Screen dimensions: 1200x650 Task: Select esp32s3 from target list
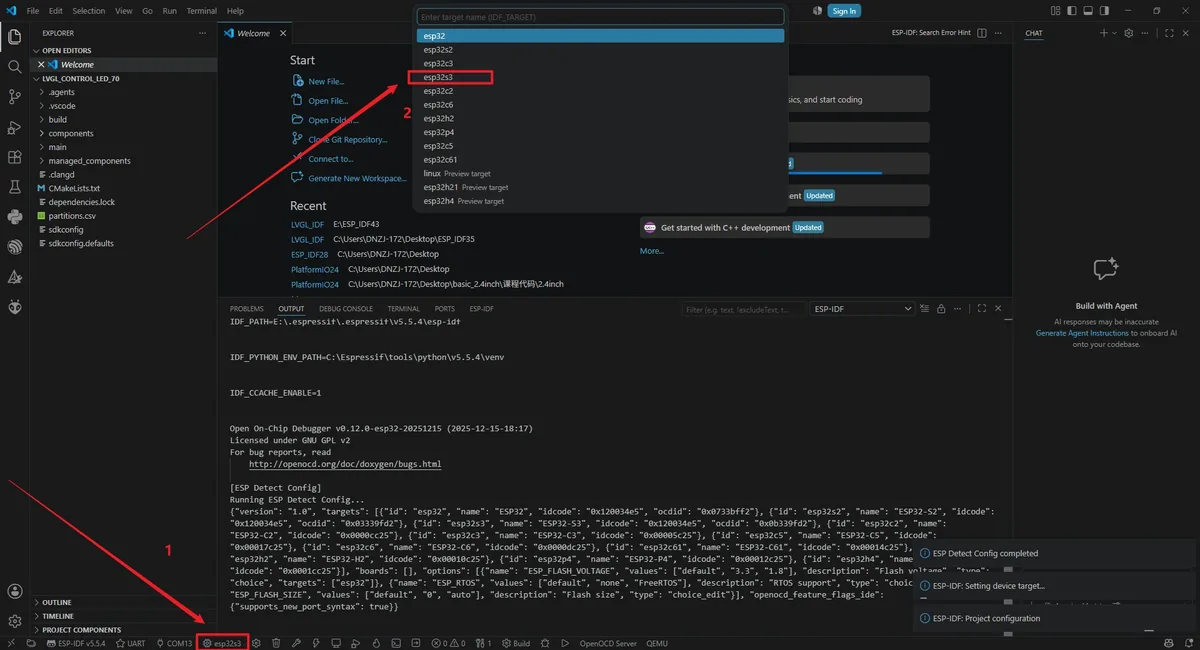[x=600, y=77]
